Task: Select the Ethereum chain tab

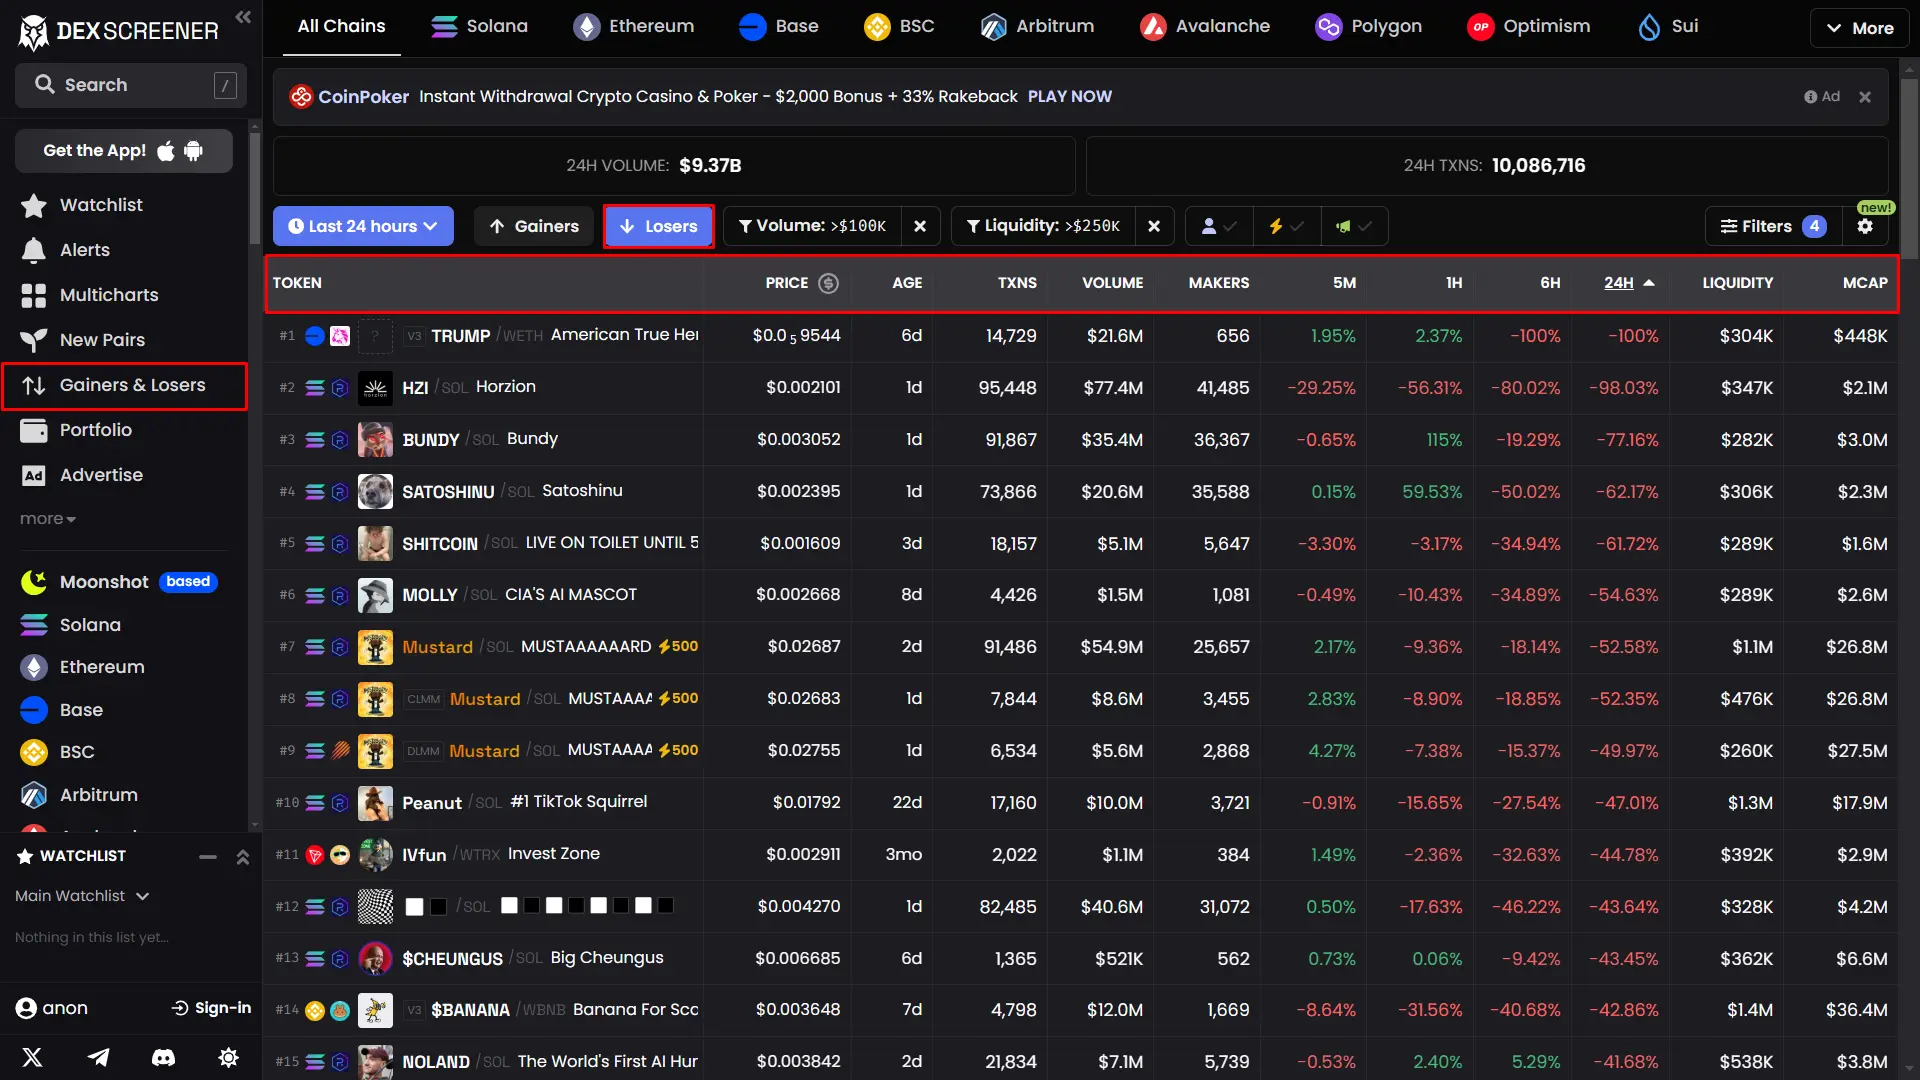Action: click(x=633, y=27)
